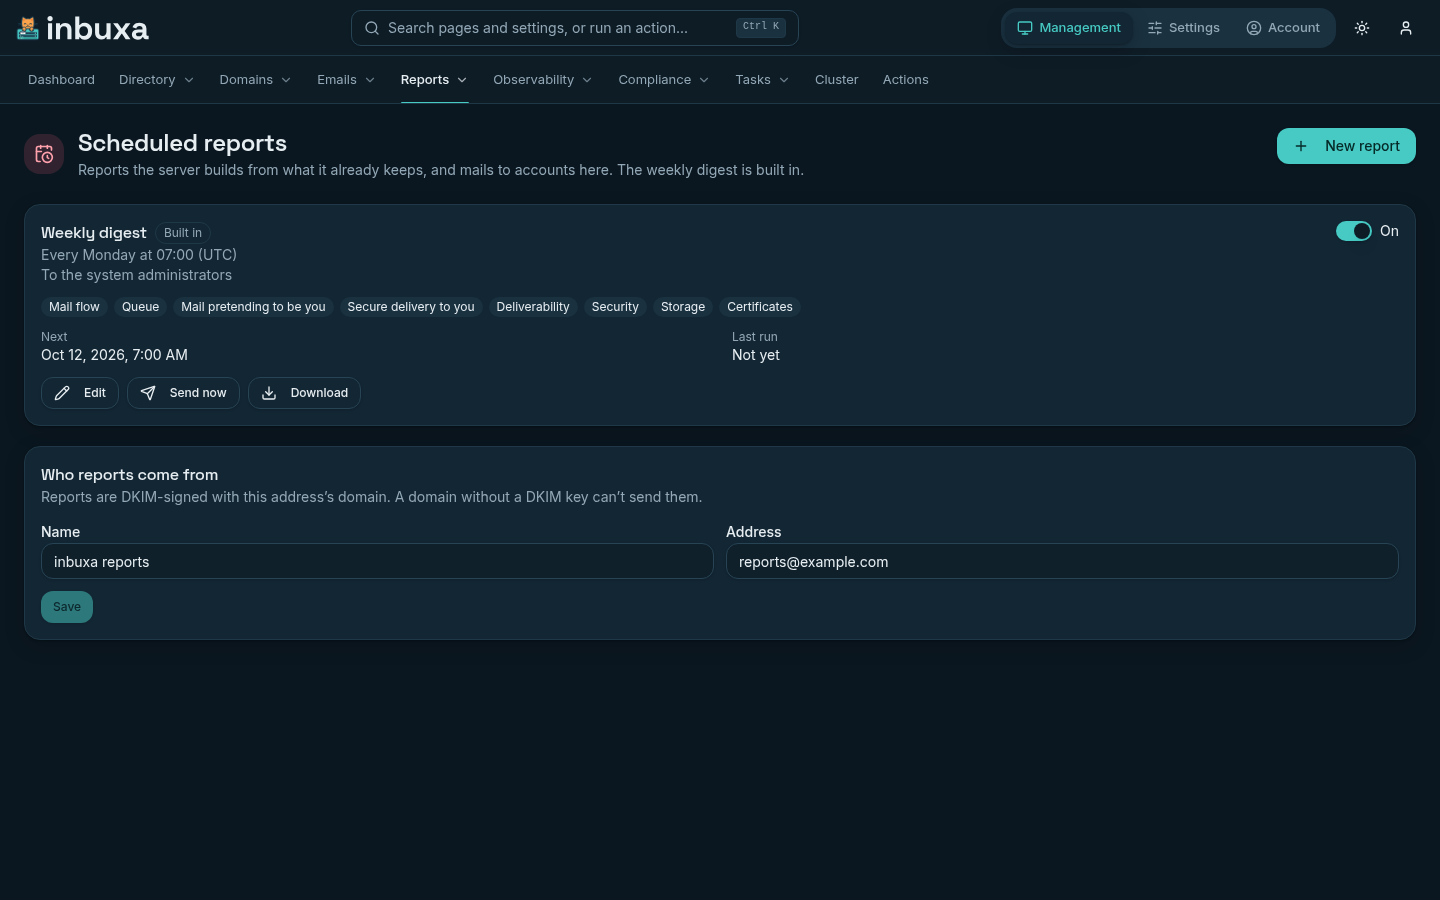1440x900 pixels.
Task: Click the 'Oct 12, 2026, 7:00 AM' value
Action: click(x=114, y=355)
